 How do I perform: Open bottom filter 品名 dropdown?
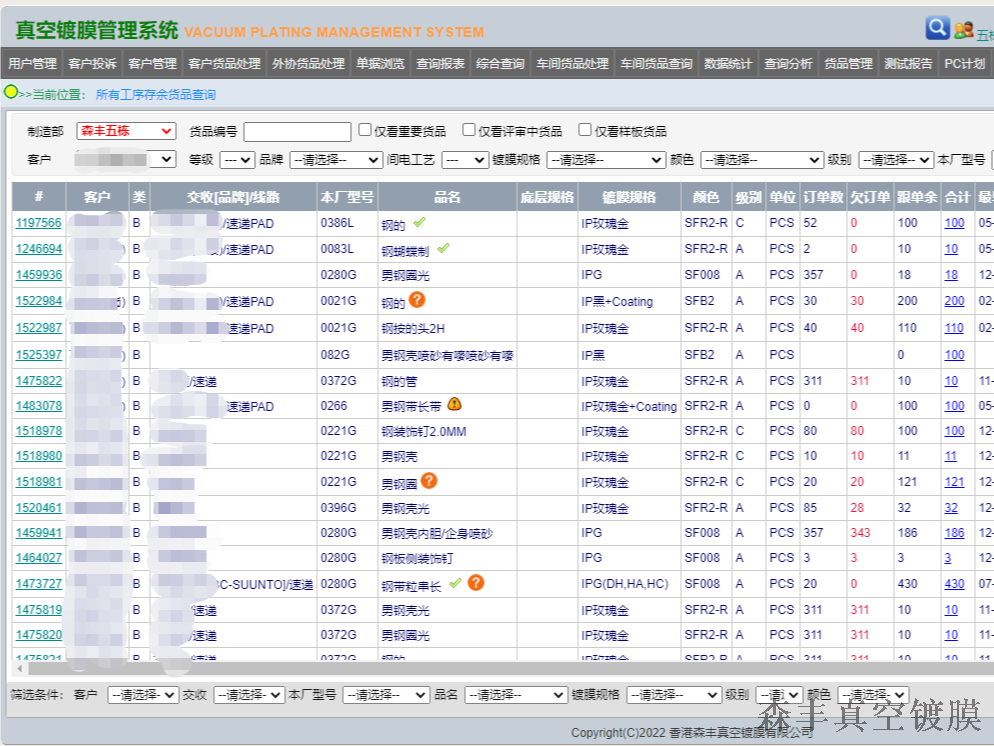tap(515, 695)
